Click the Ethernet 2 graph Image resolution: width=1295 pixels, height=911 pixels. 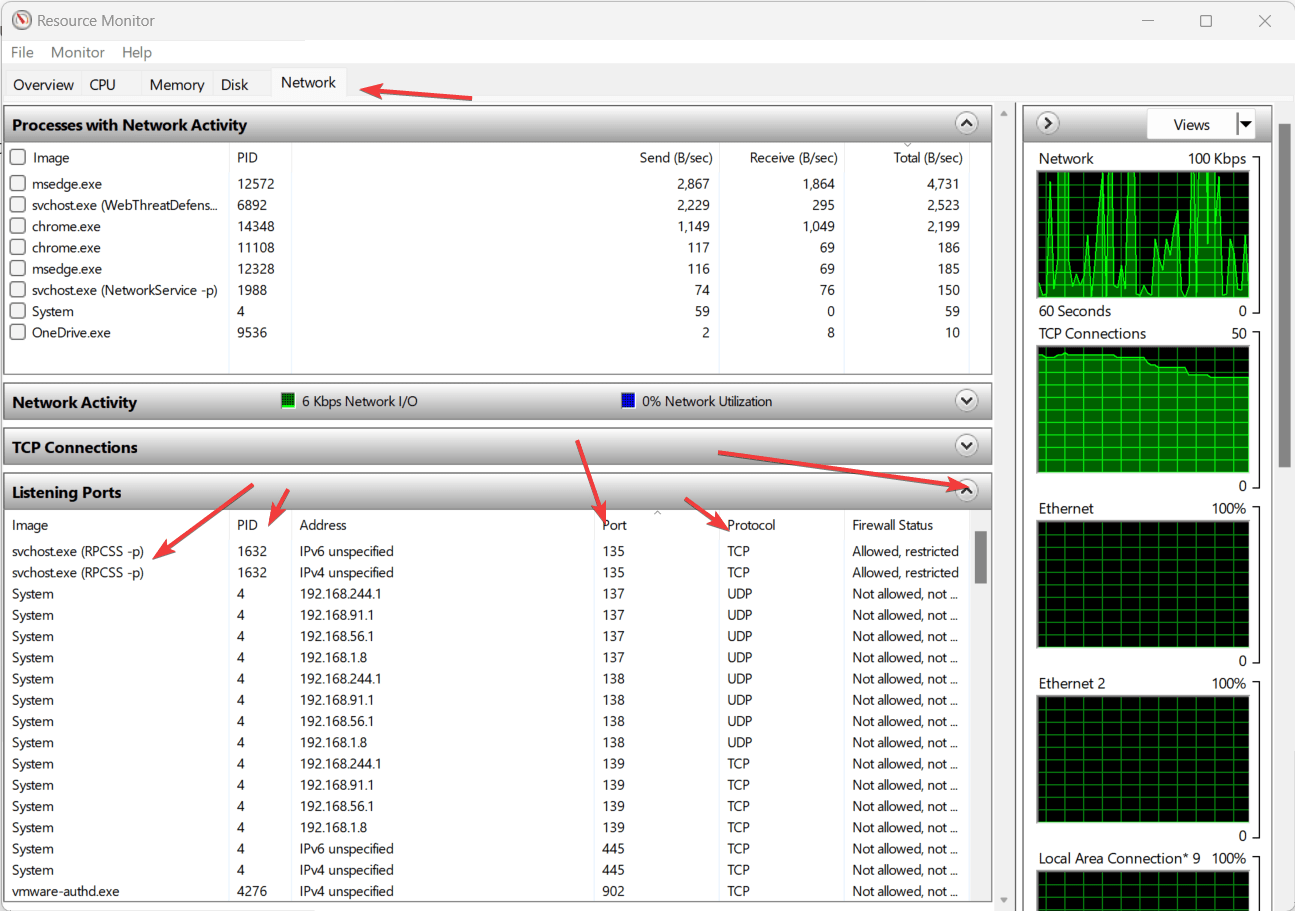(1143, 760)
